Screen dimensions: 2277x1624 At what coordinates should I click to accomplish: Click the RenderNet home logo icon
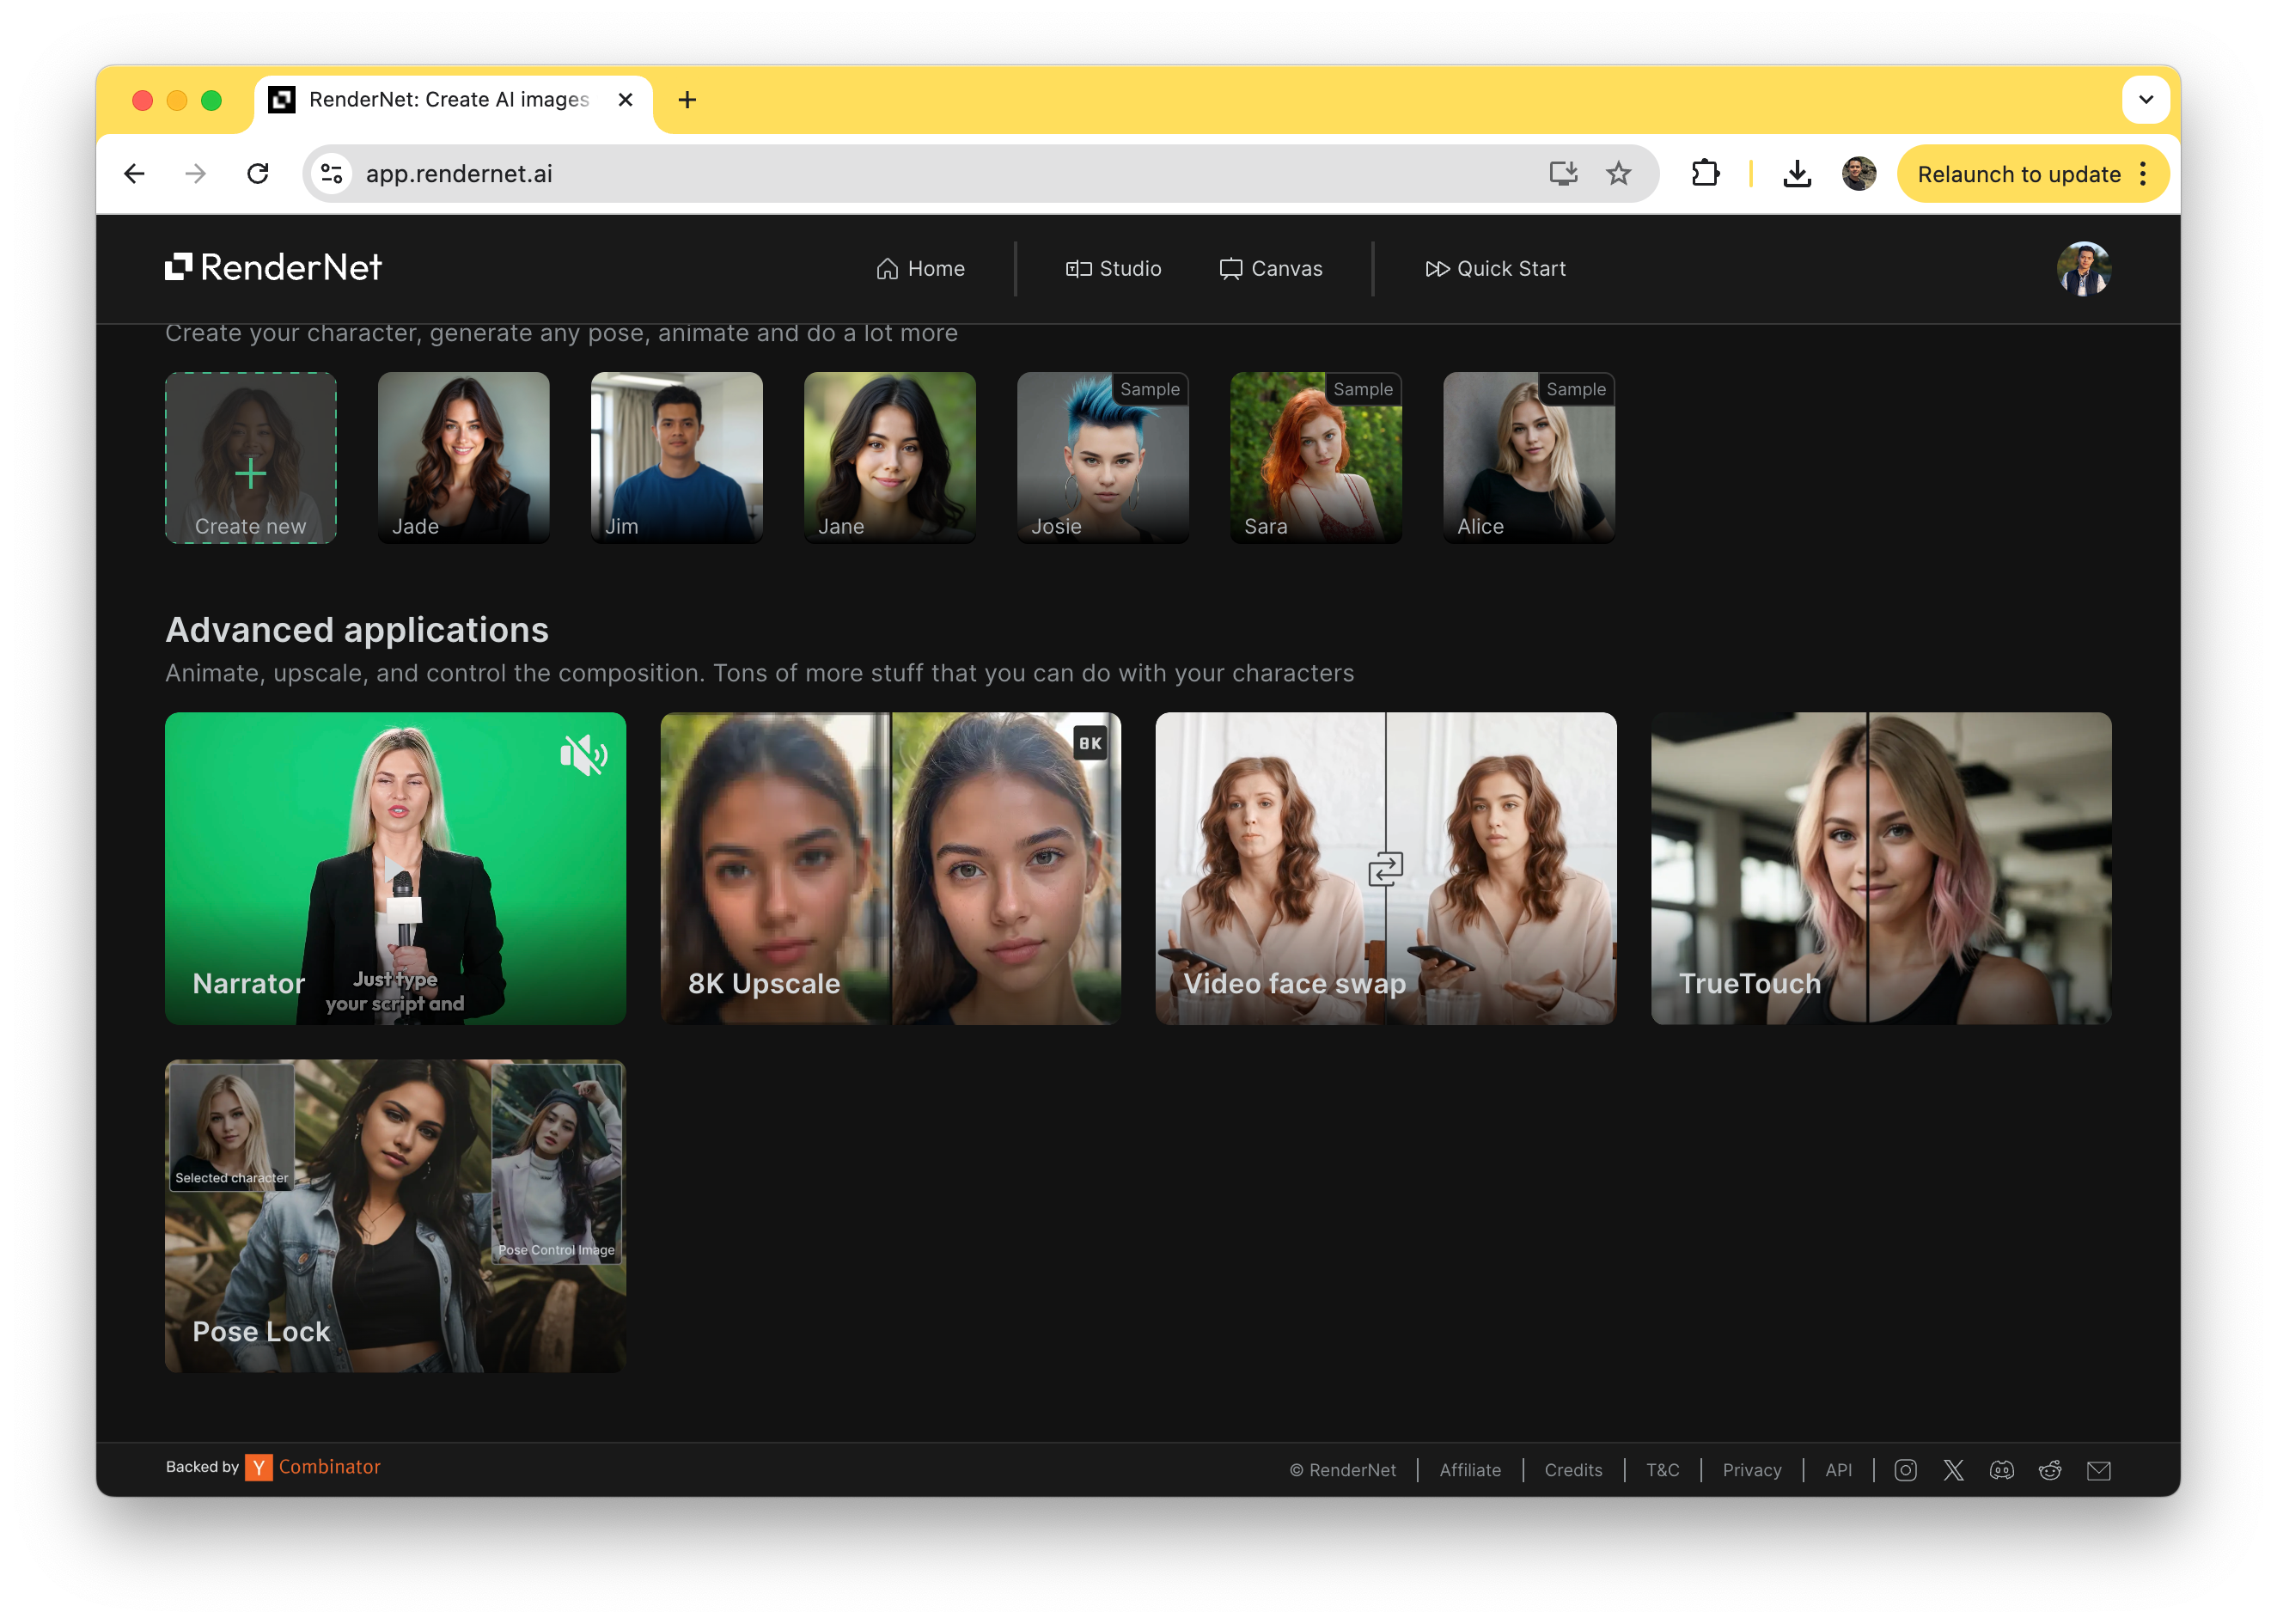coord(183,269)
